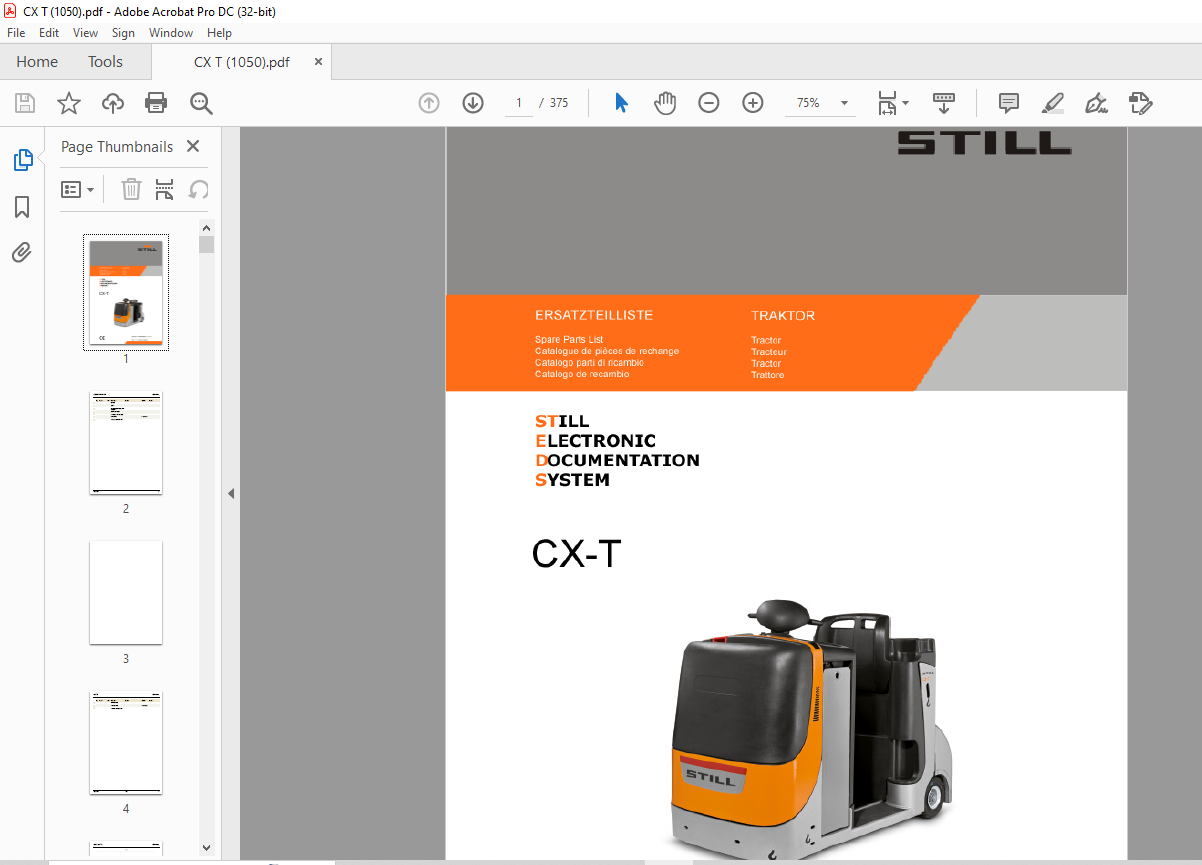Click the upload to cloud icon
1202x865 pixels.
coord(113,103)
